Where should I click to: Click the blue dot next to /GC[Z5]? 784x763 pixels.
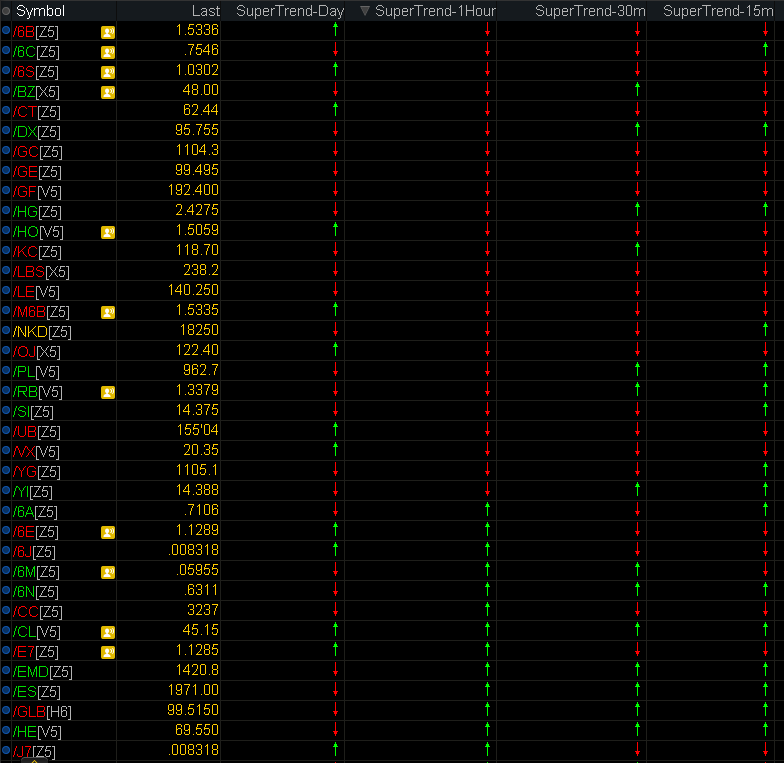pyautogui.click(x=6, y=150)
